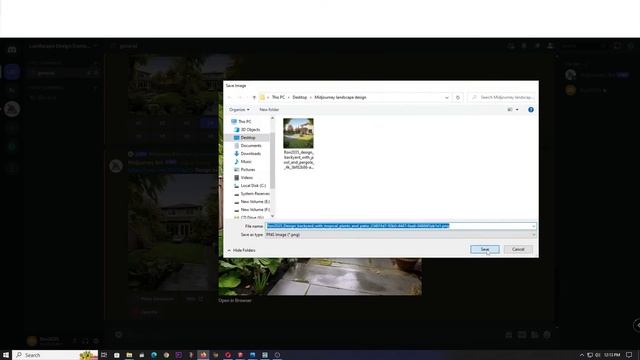Focus the Search Midjourney landscape search box
640x360 pixels.
coord(502,98)
